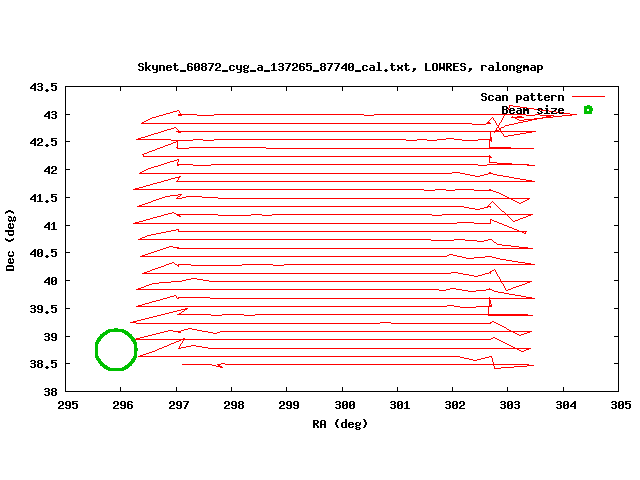Click the y-axis tick label 38.5
Screen dimensions: 640x480
pyautogui.click(x=44, y=364)
